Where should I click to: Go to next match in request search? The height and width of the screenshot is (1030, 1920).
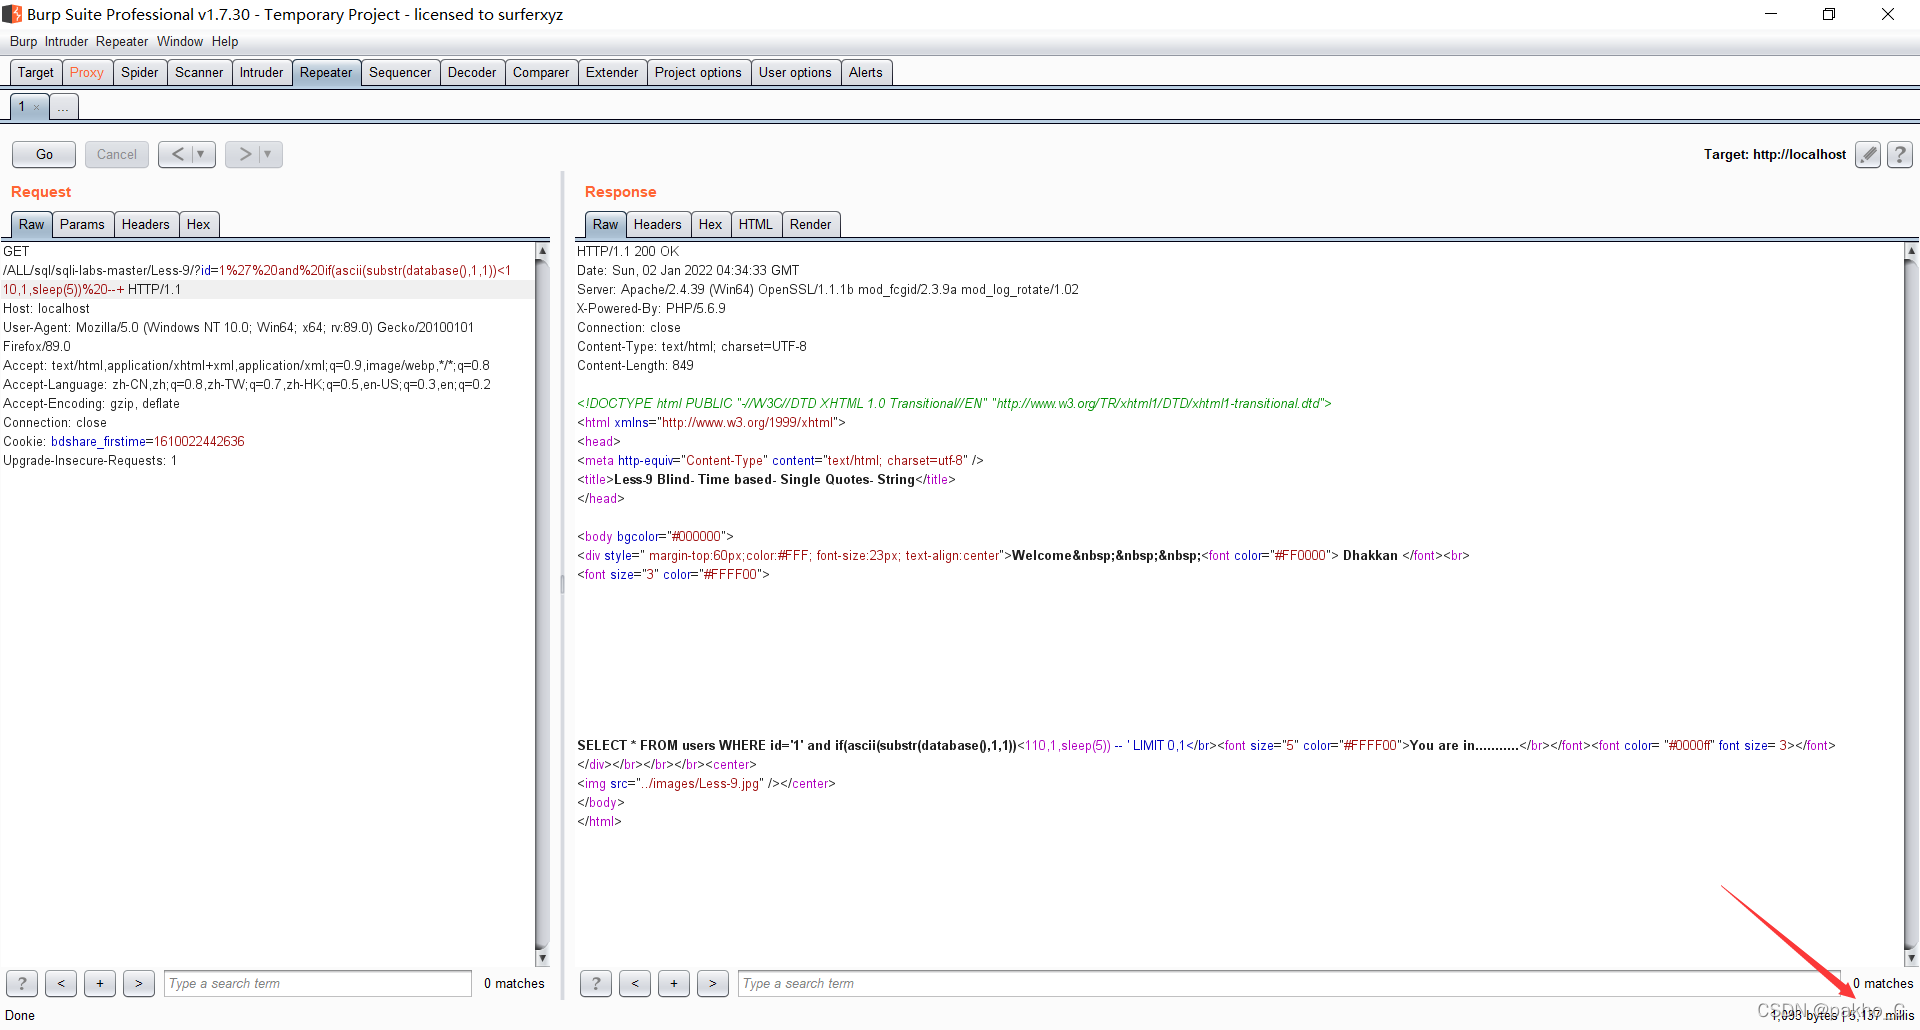click(139, 983)
